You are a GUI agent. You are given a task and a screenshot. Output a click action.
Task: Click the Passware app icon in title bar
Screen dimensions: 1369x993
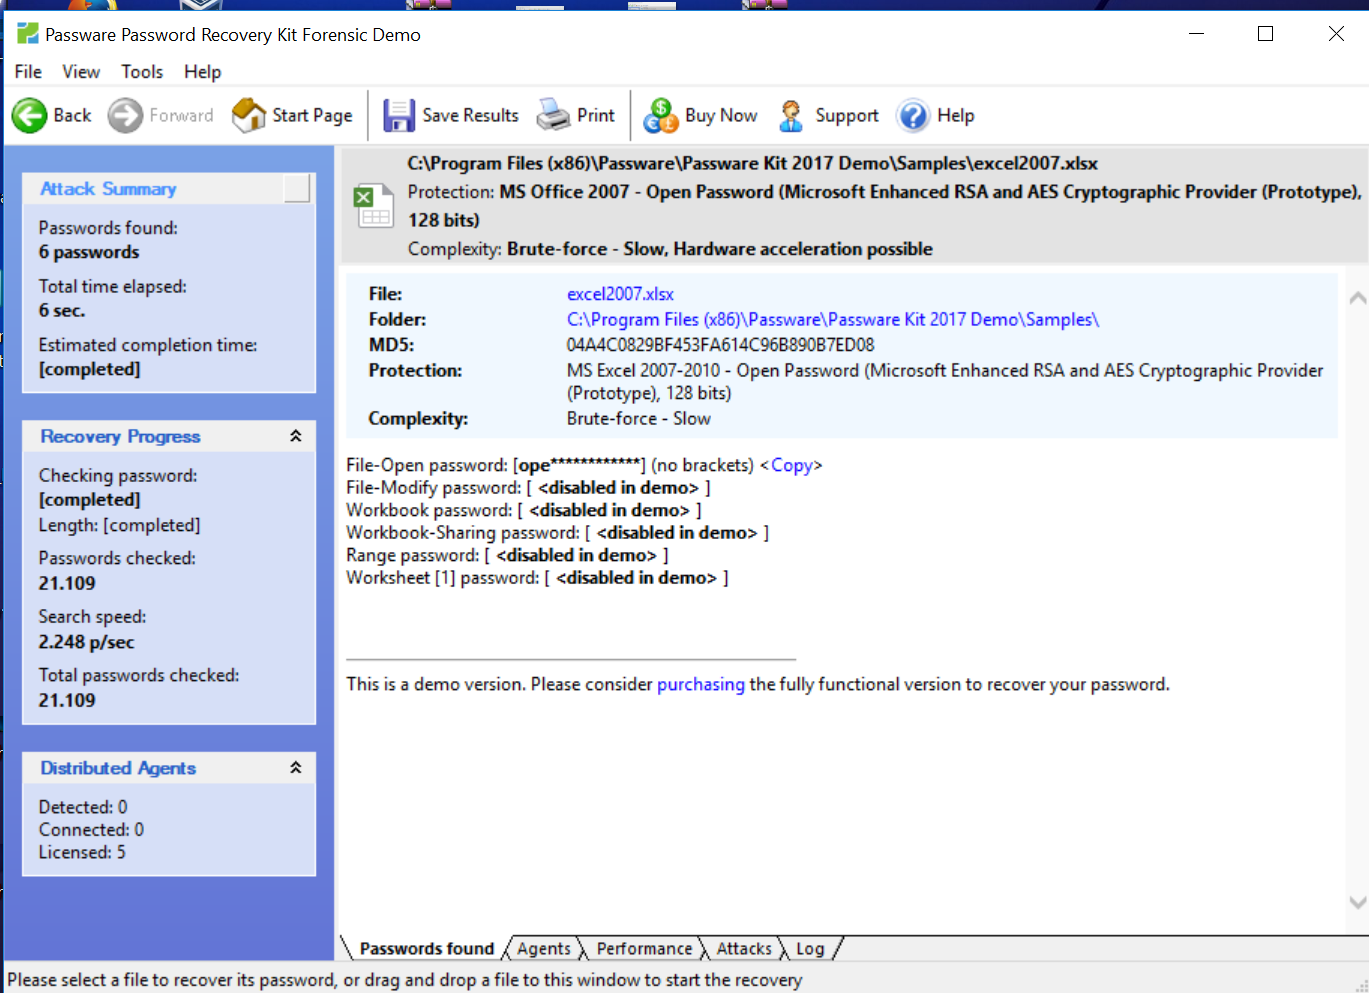click(28, 34)
